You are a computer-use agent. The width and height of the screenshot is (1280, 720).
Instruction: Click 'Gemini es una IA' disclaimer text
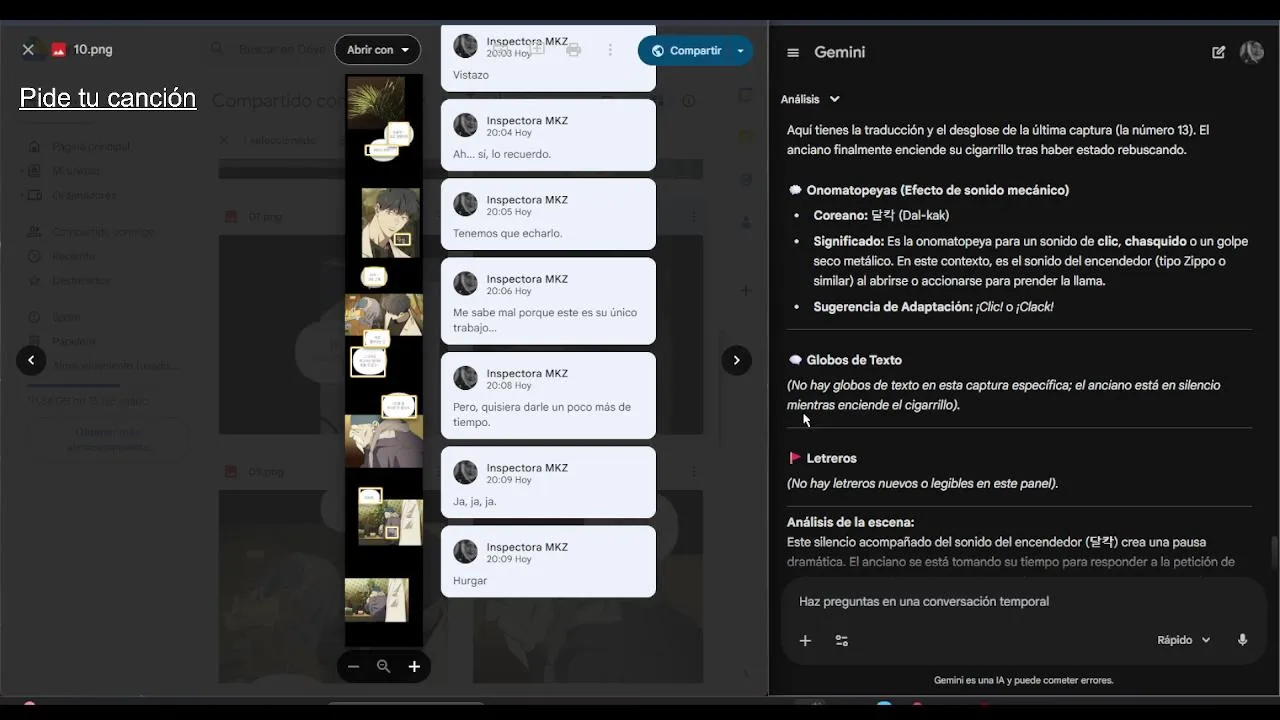(1023, 680)
